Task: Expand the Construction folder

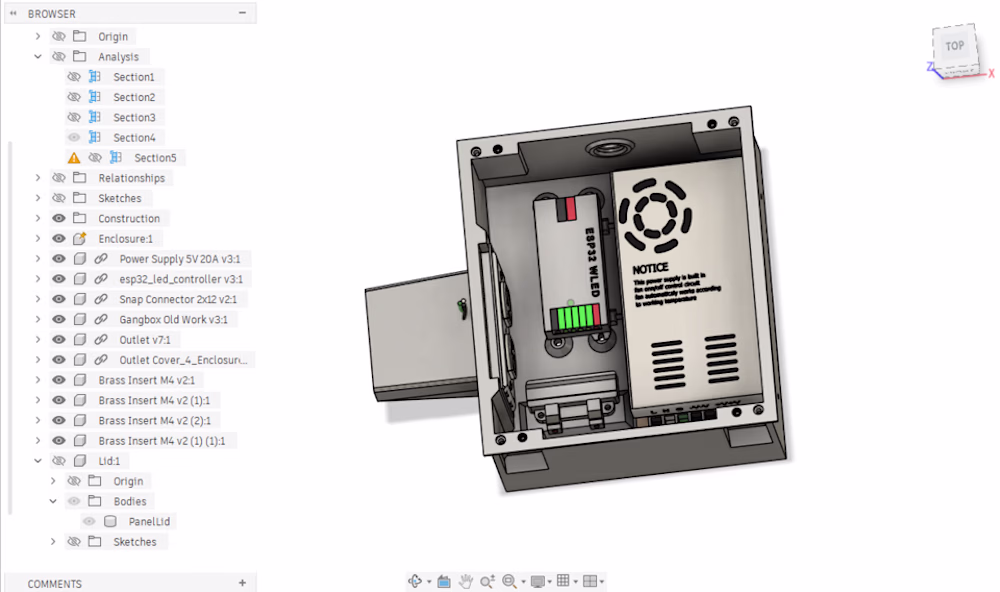Action: [x=38, y=218]
